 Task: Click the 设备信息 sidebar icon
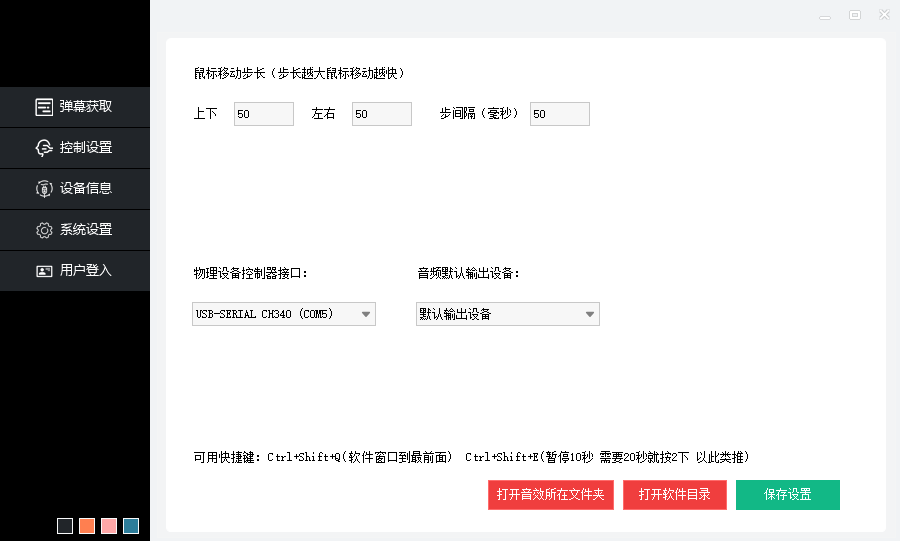pos(44,189)
